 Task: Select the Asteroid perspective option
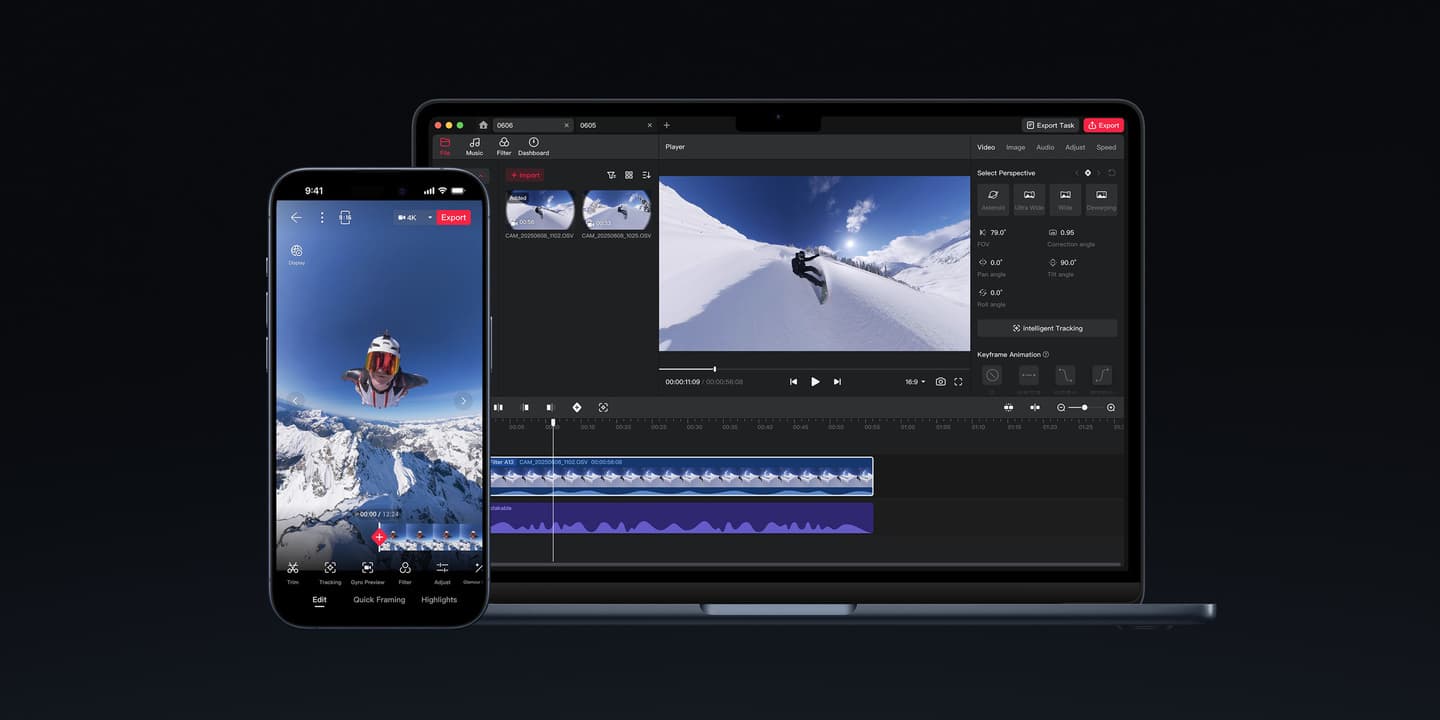click(x=993, y=198)
